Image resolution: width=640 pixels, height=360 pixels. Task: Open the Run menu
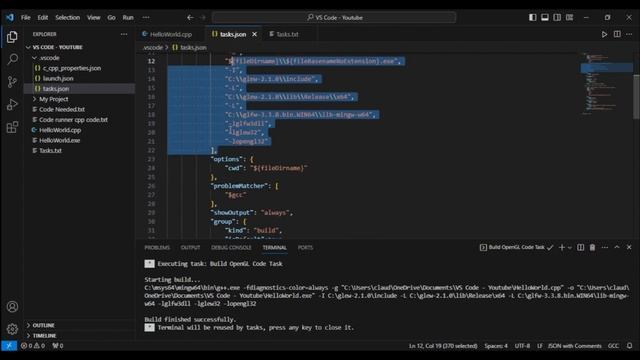[128, 18]
